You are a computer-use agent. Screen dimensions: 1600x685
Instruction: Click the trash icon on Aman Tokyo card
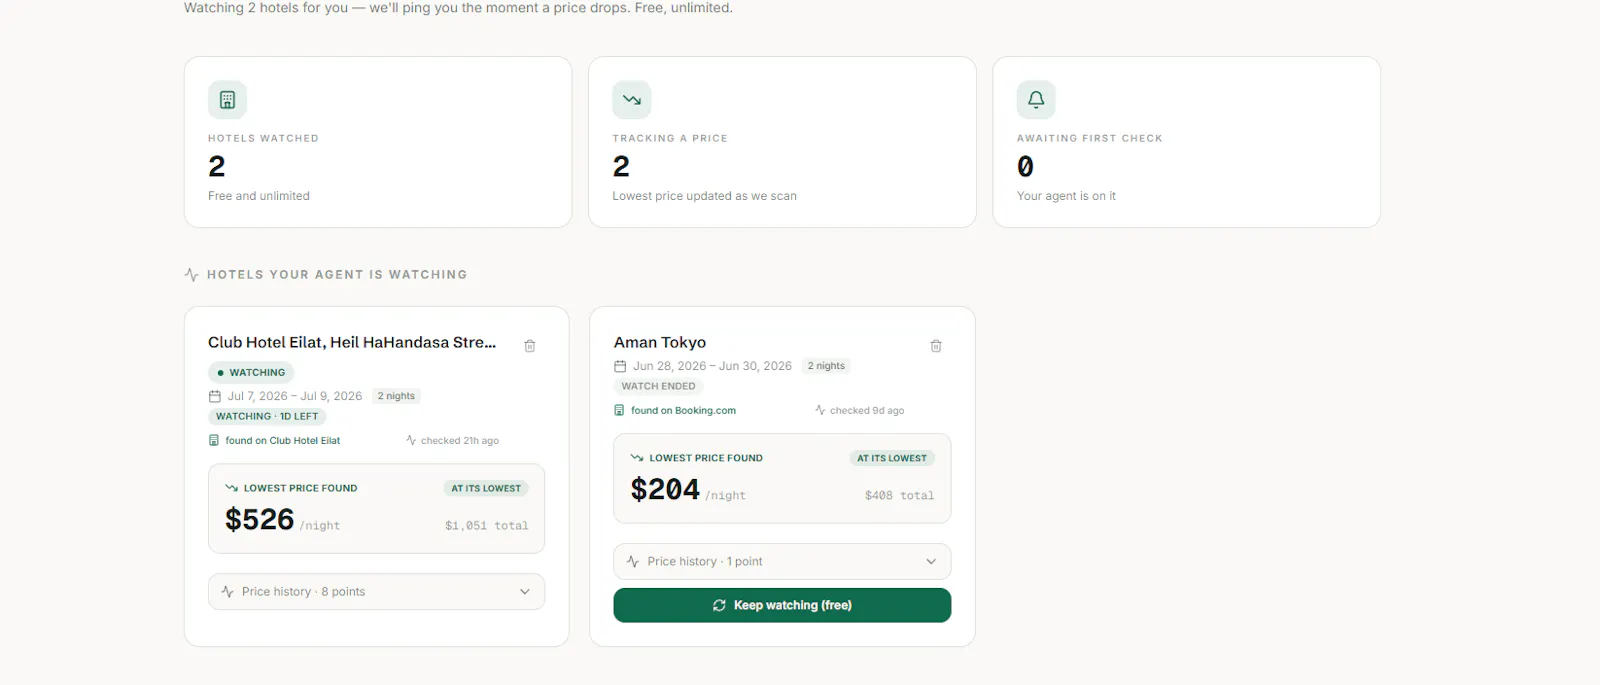coord(936,346)
